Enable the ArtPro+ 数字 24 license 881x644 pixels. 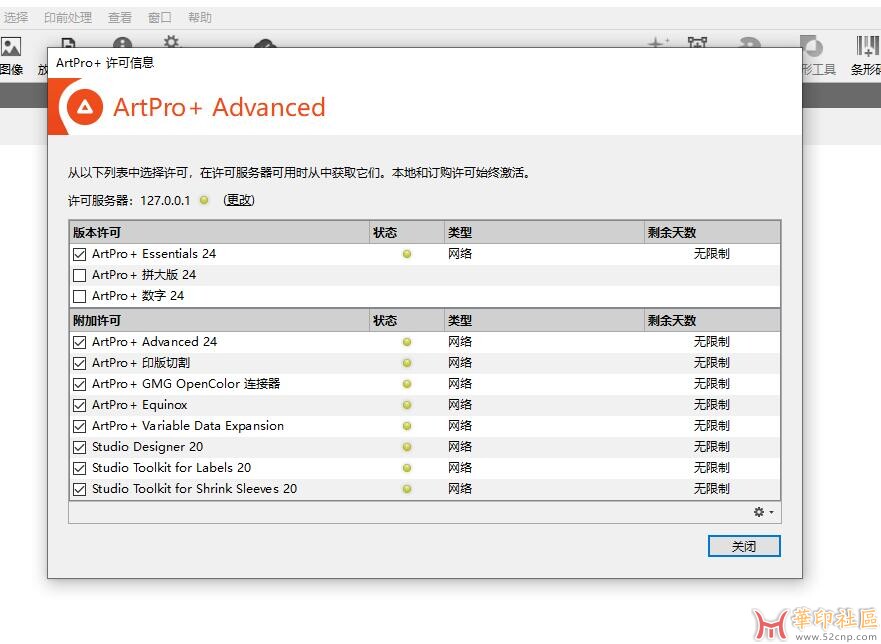click(79, 296)
